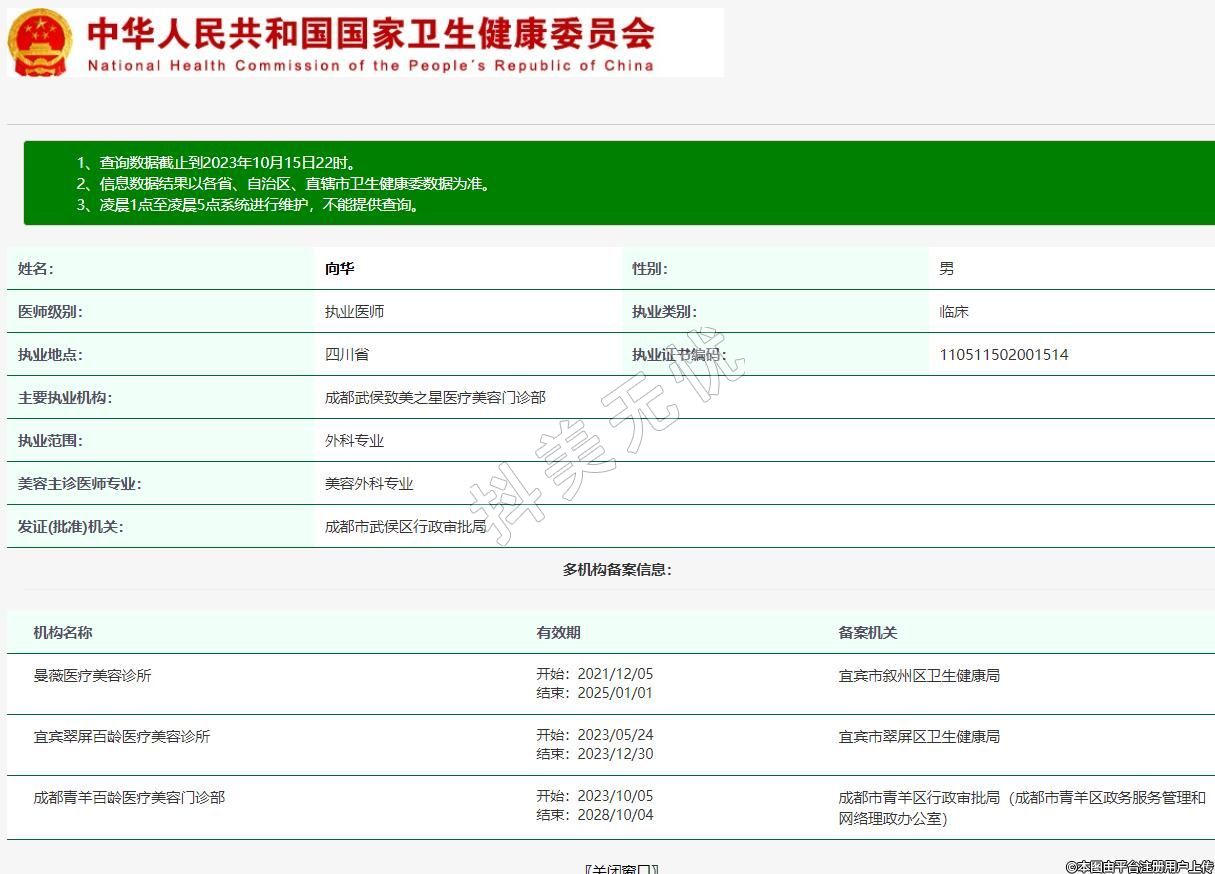Select the 成都青羊百龄医疗美容门诊部 row entry

click(x=129, y=798)
